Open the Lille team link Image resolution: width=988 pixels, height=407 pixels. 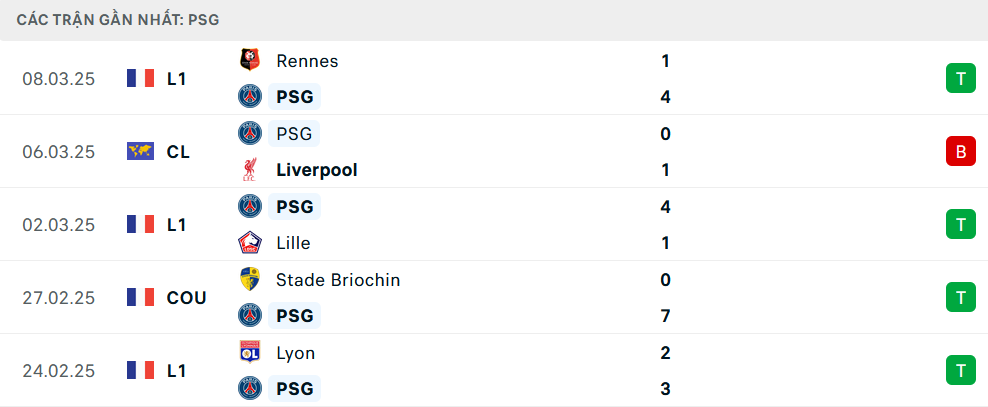293,243
